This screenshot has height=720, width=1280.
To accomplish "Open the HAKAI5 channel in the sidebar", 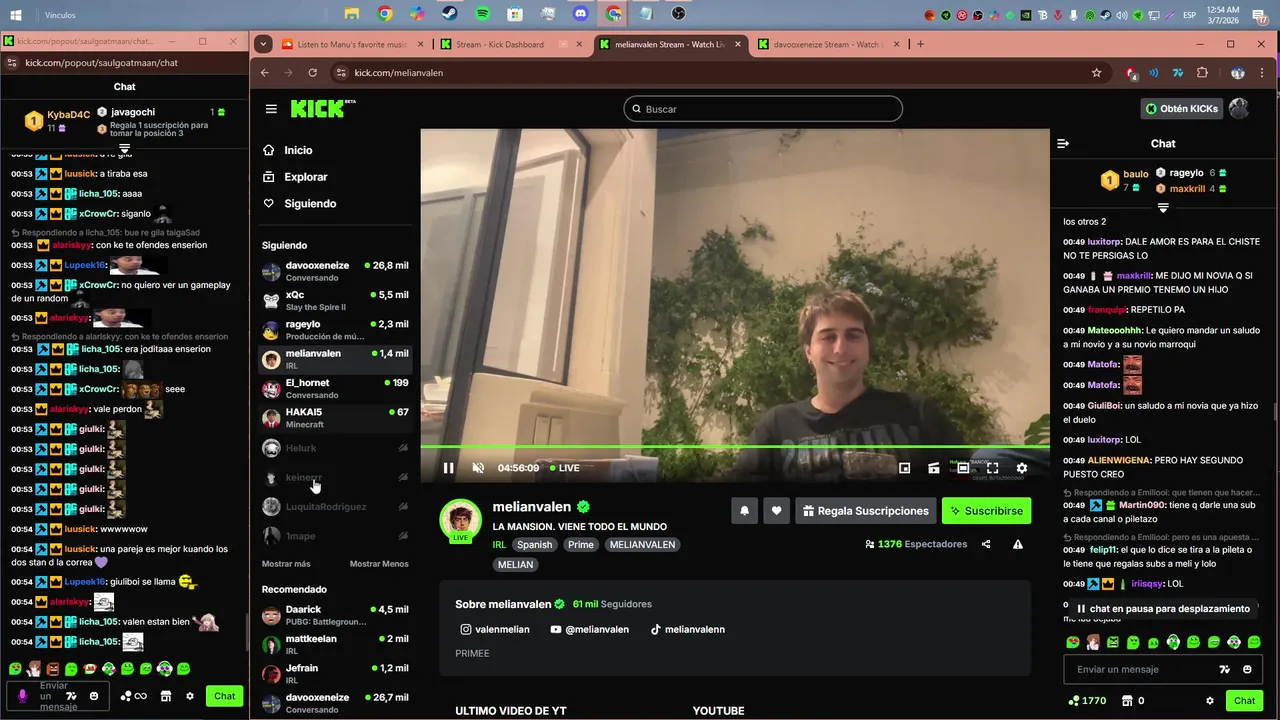I will pos(335,417).
